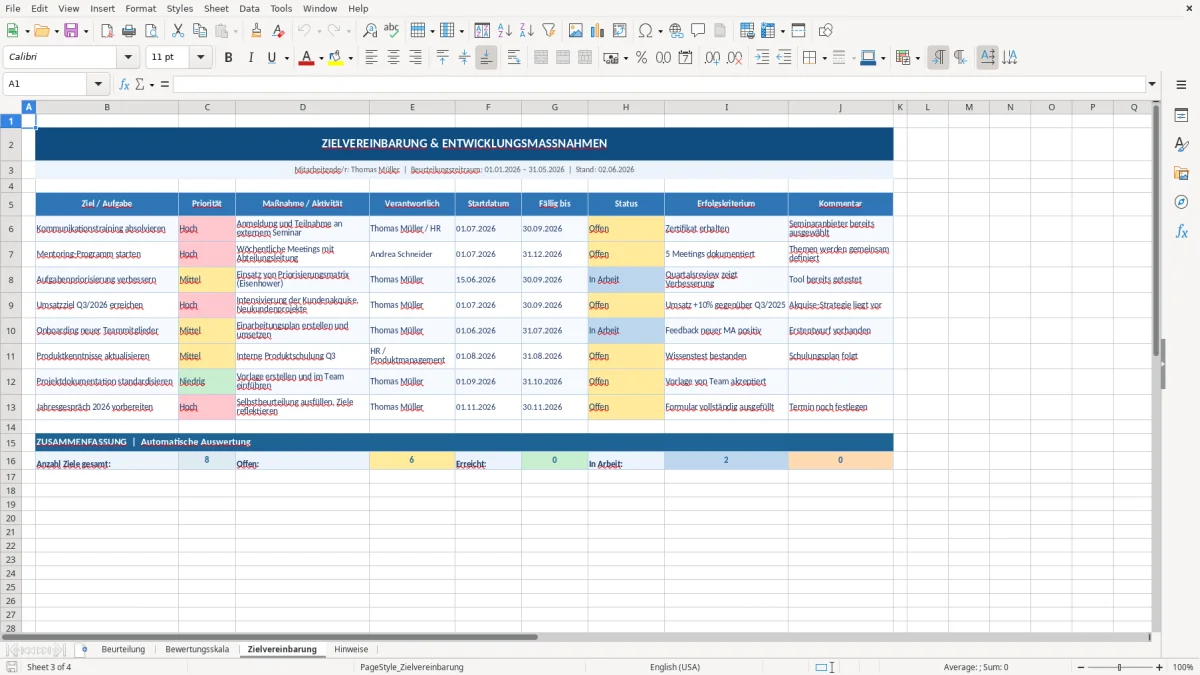
Task: Click the horizontal scrollbar thumb
Action: [x=270, y=637]
